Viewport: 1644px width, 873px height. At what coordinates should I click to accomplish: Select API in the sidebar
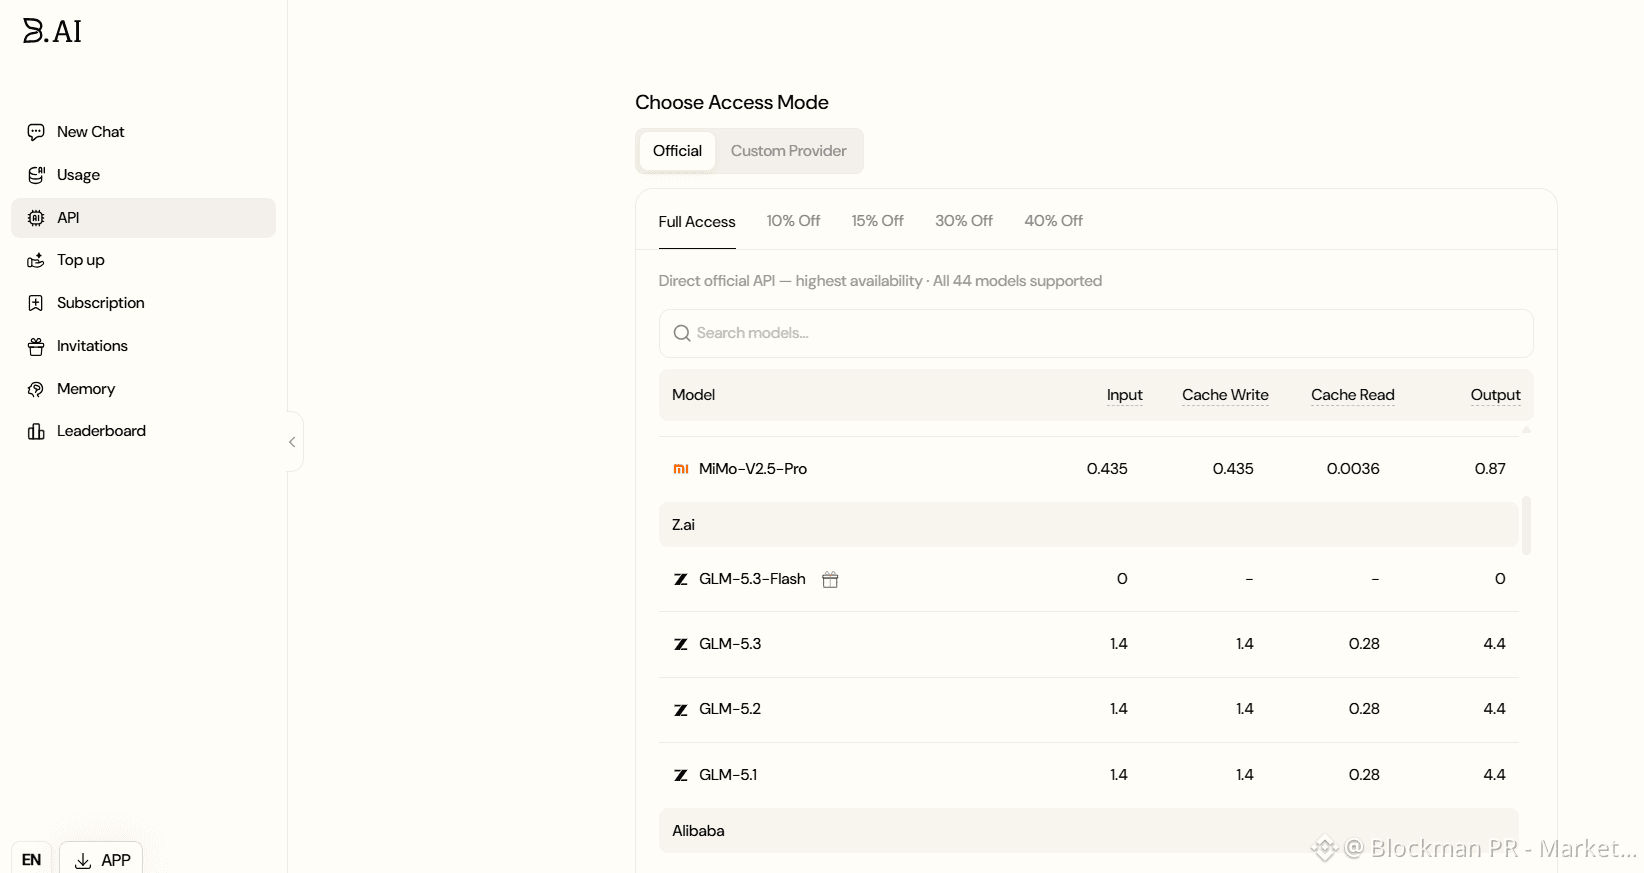point(143,218)
